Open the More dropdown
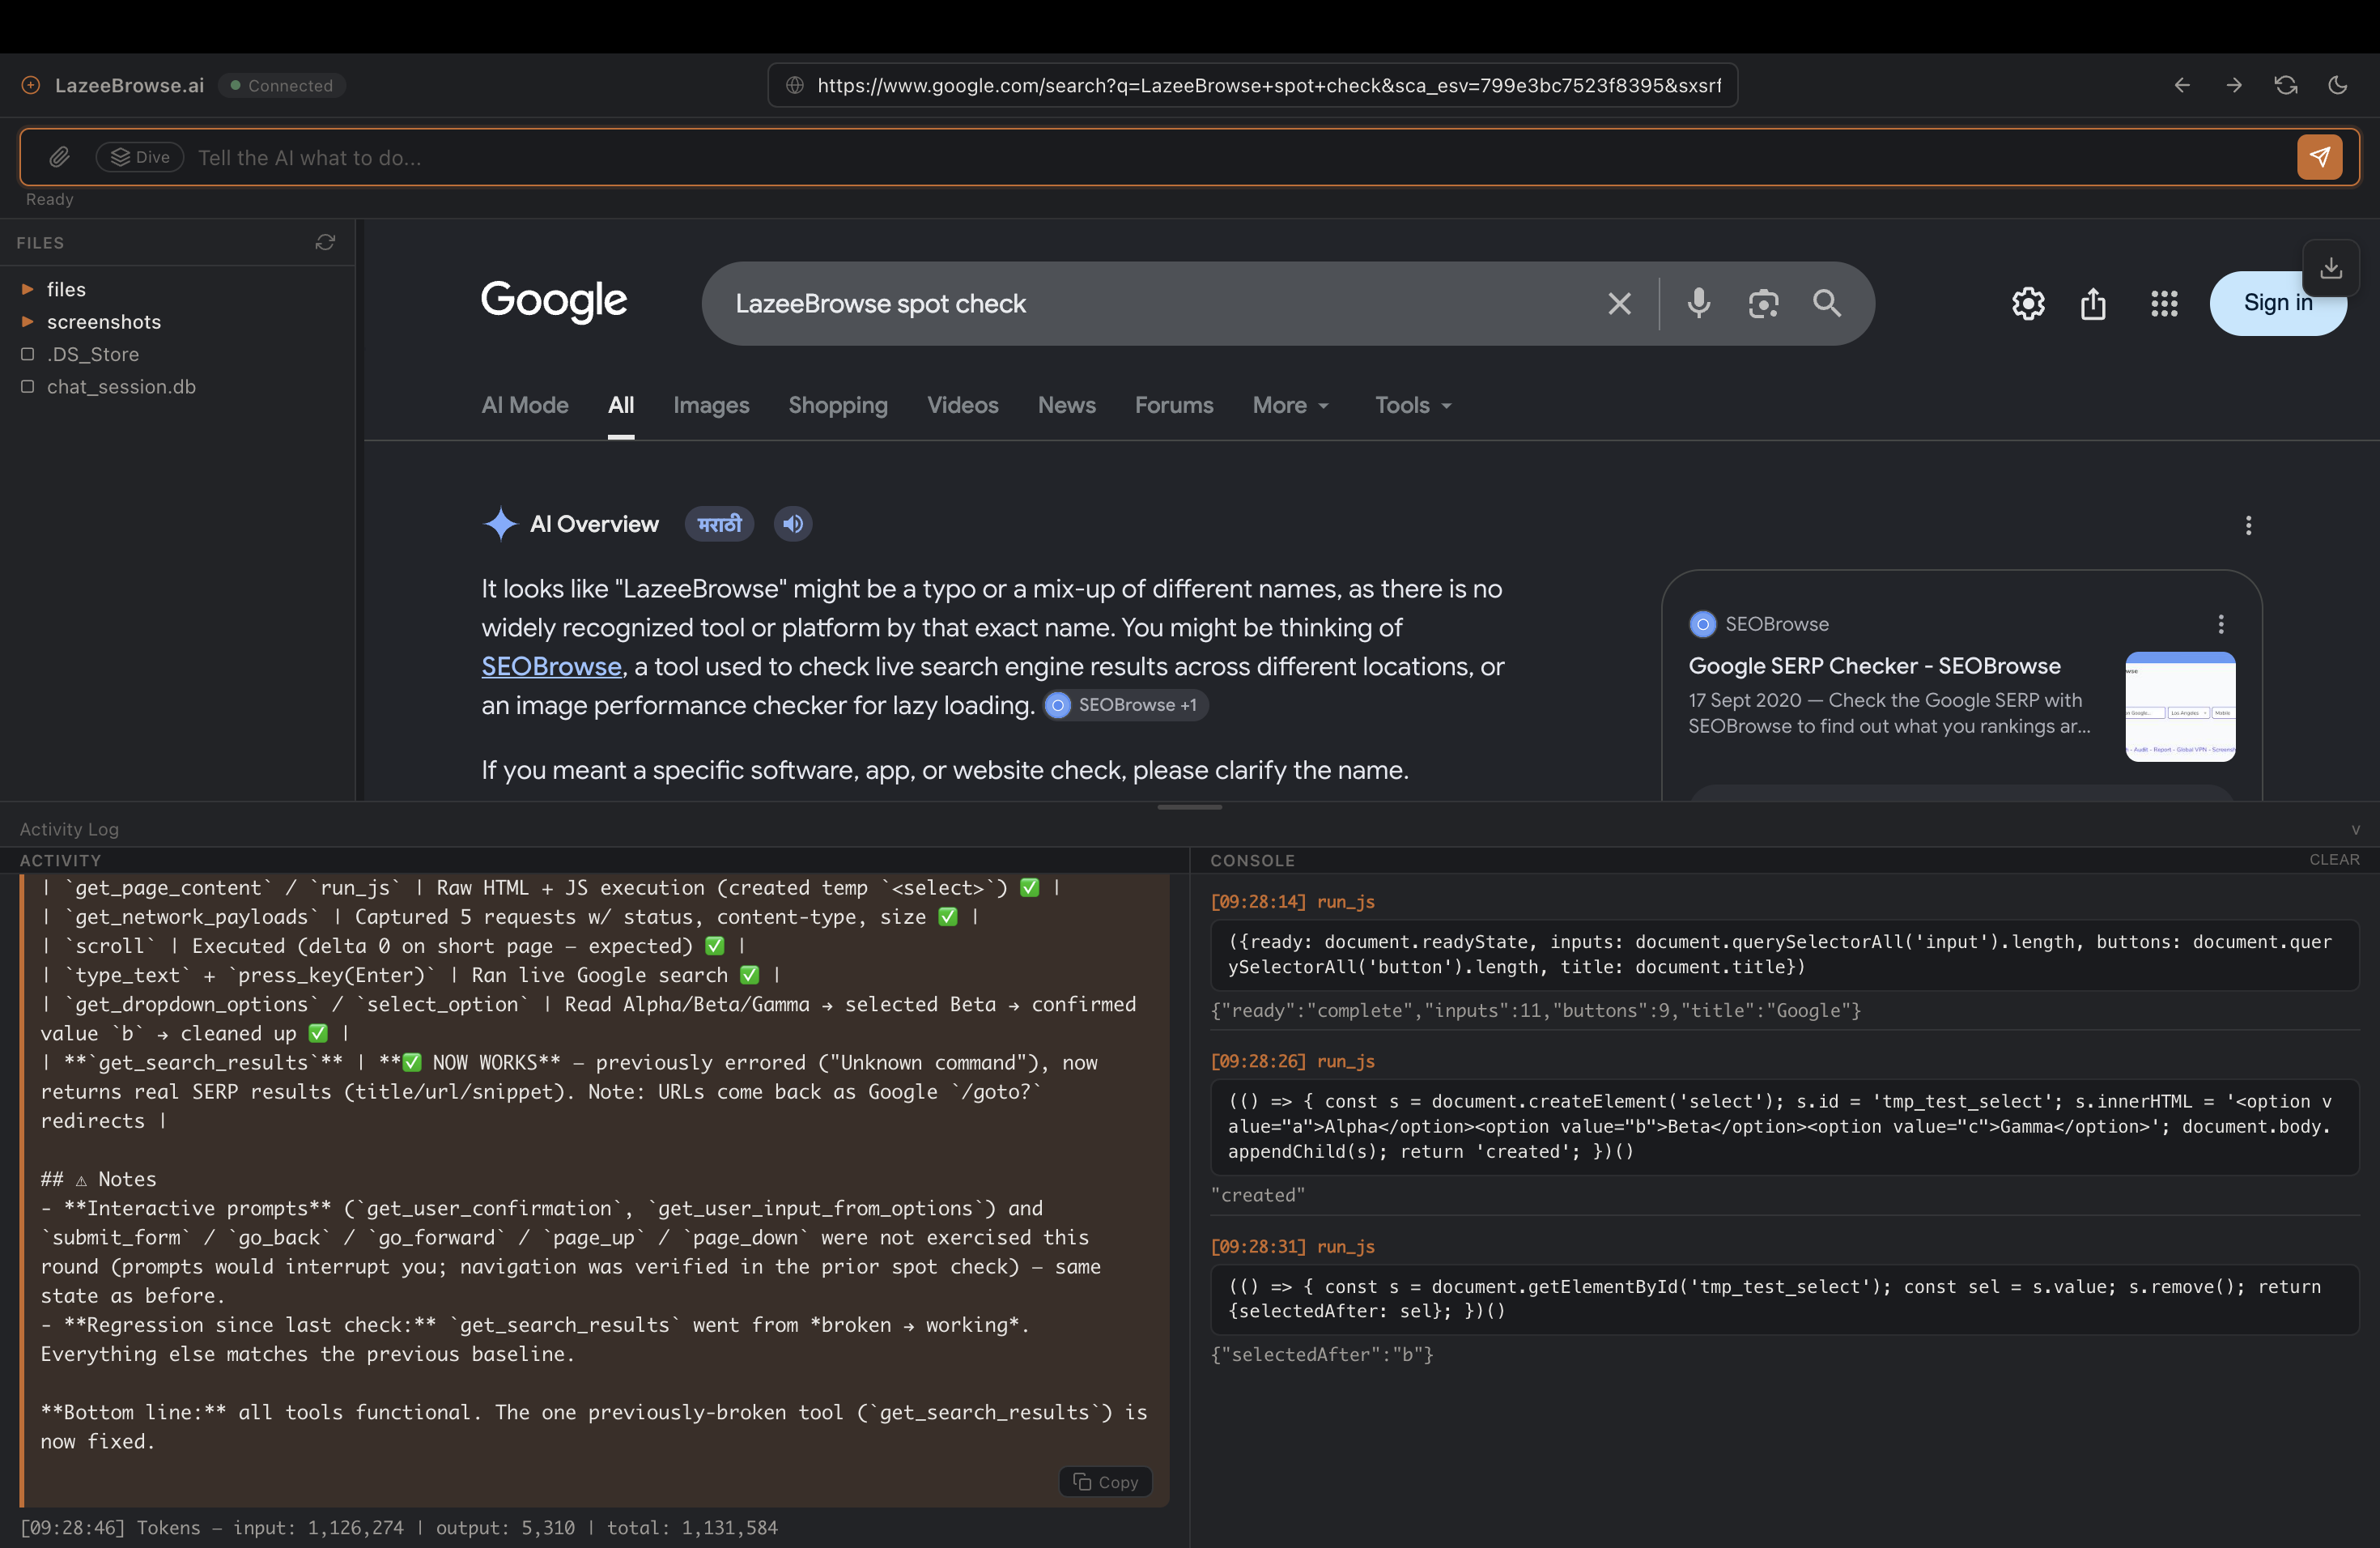2380x1548 pixels. coord(1291,405)
